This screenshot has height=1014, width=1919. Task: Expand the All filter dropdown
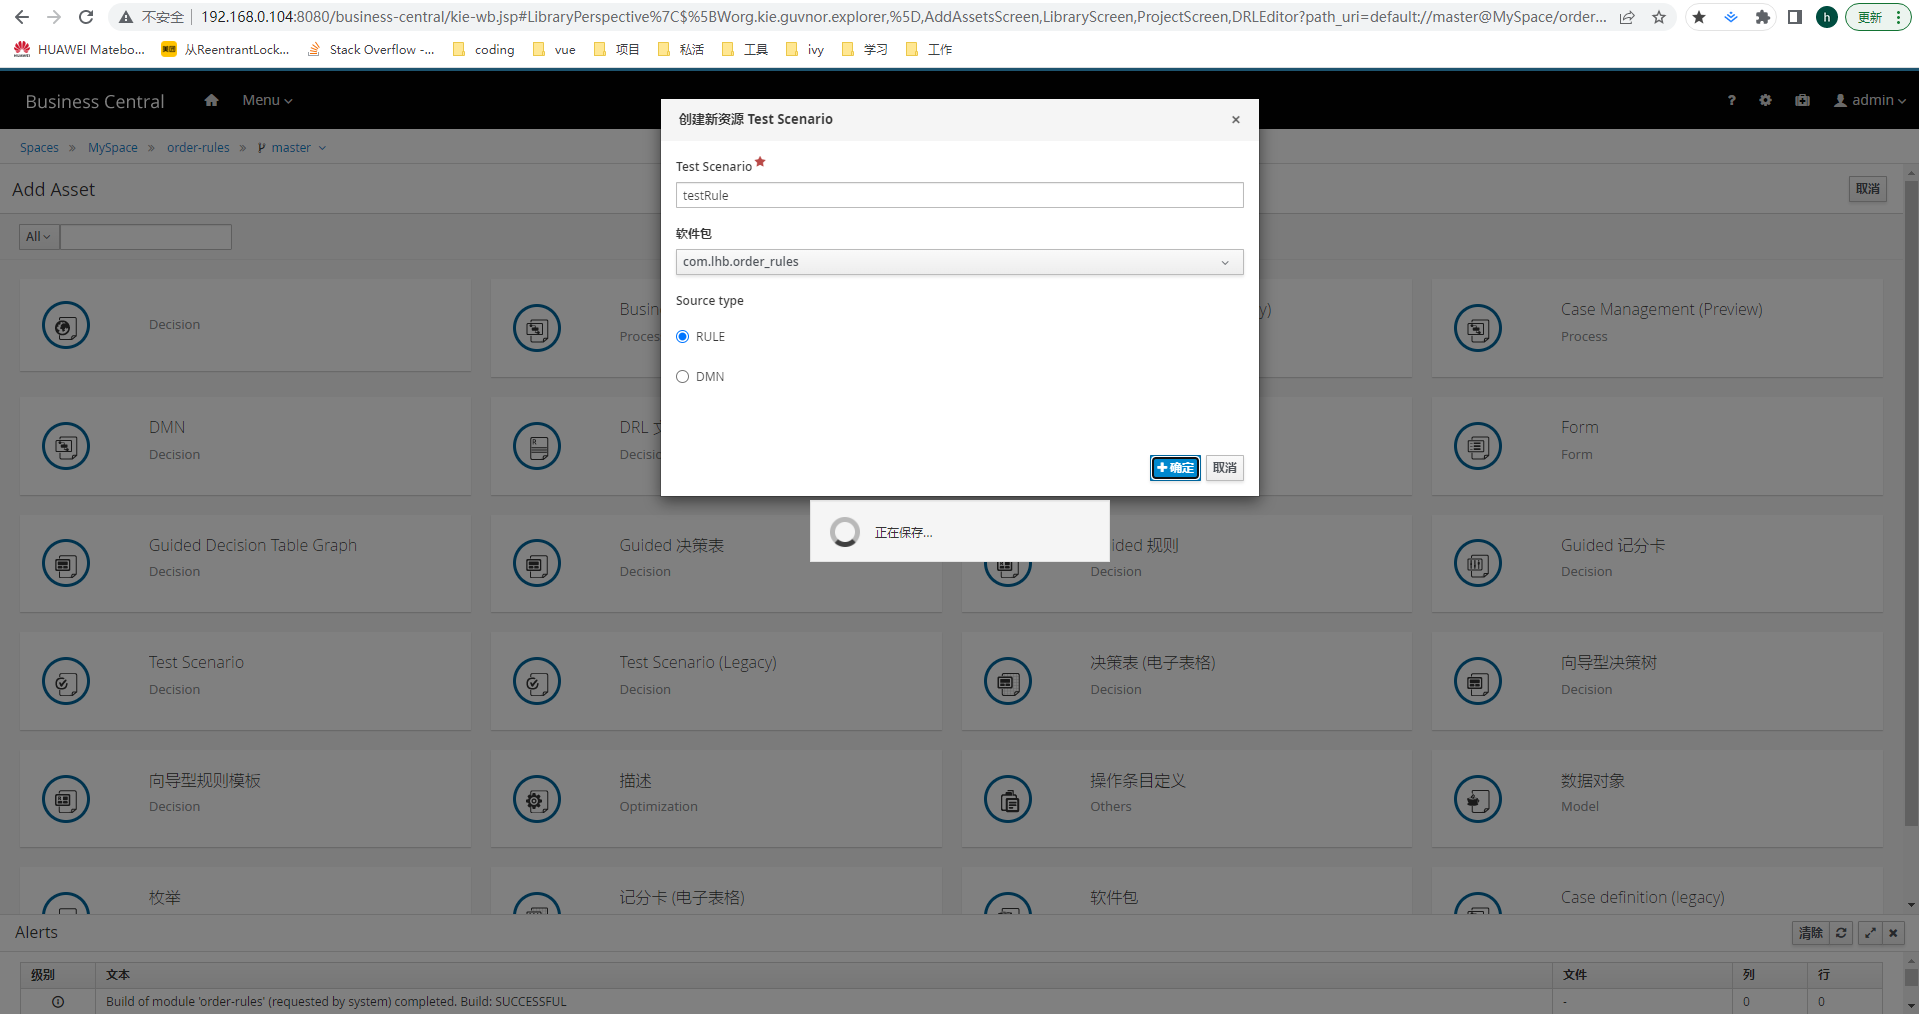(x=39, y=237)
